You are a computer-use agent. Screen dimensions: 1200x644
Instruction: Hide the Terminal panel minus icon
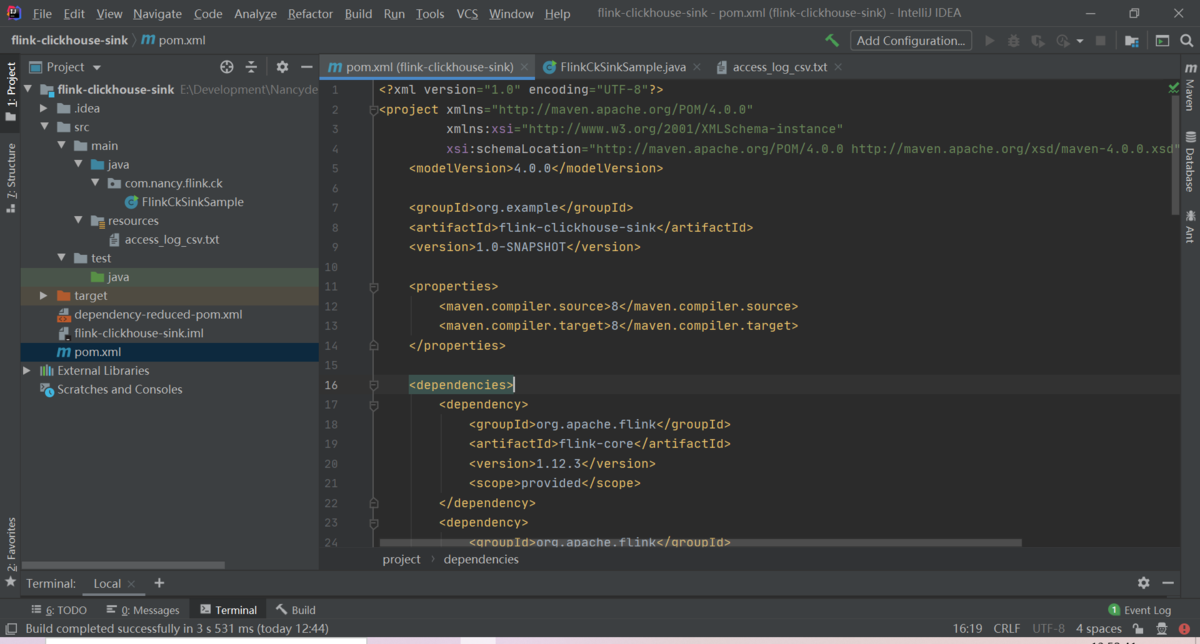[1169, 583]
